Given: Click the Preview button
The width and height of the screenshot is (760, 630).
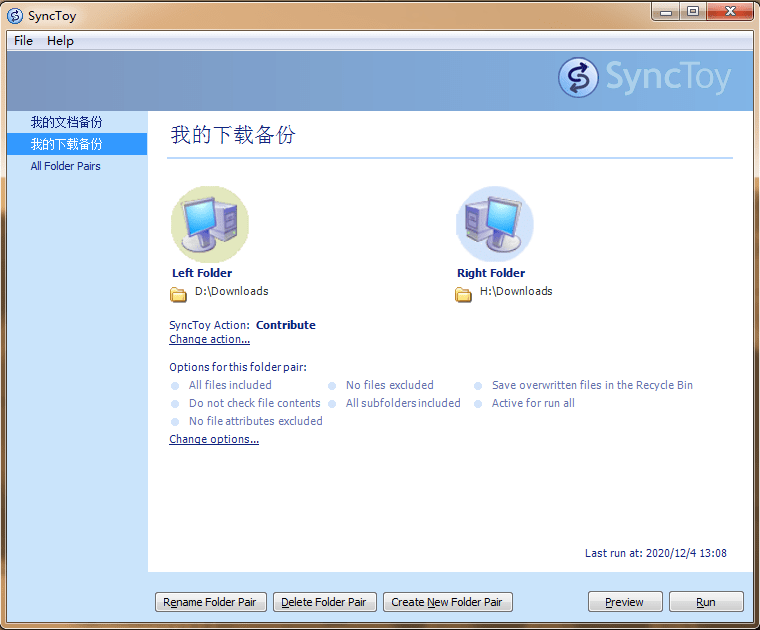Looking at the screenshot, I should 625,602.
